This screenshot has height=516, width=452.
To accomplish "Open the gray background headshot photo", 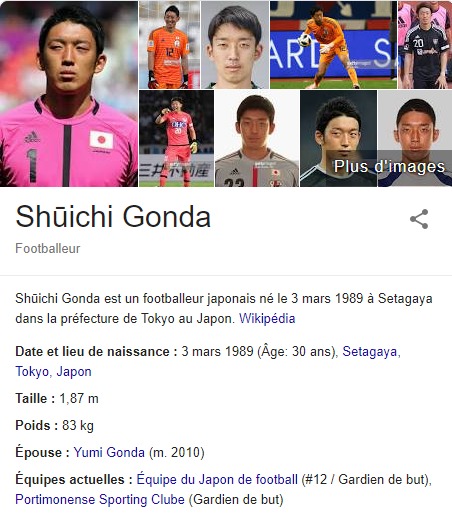I will [235, 45].
